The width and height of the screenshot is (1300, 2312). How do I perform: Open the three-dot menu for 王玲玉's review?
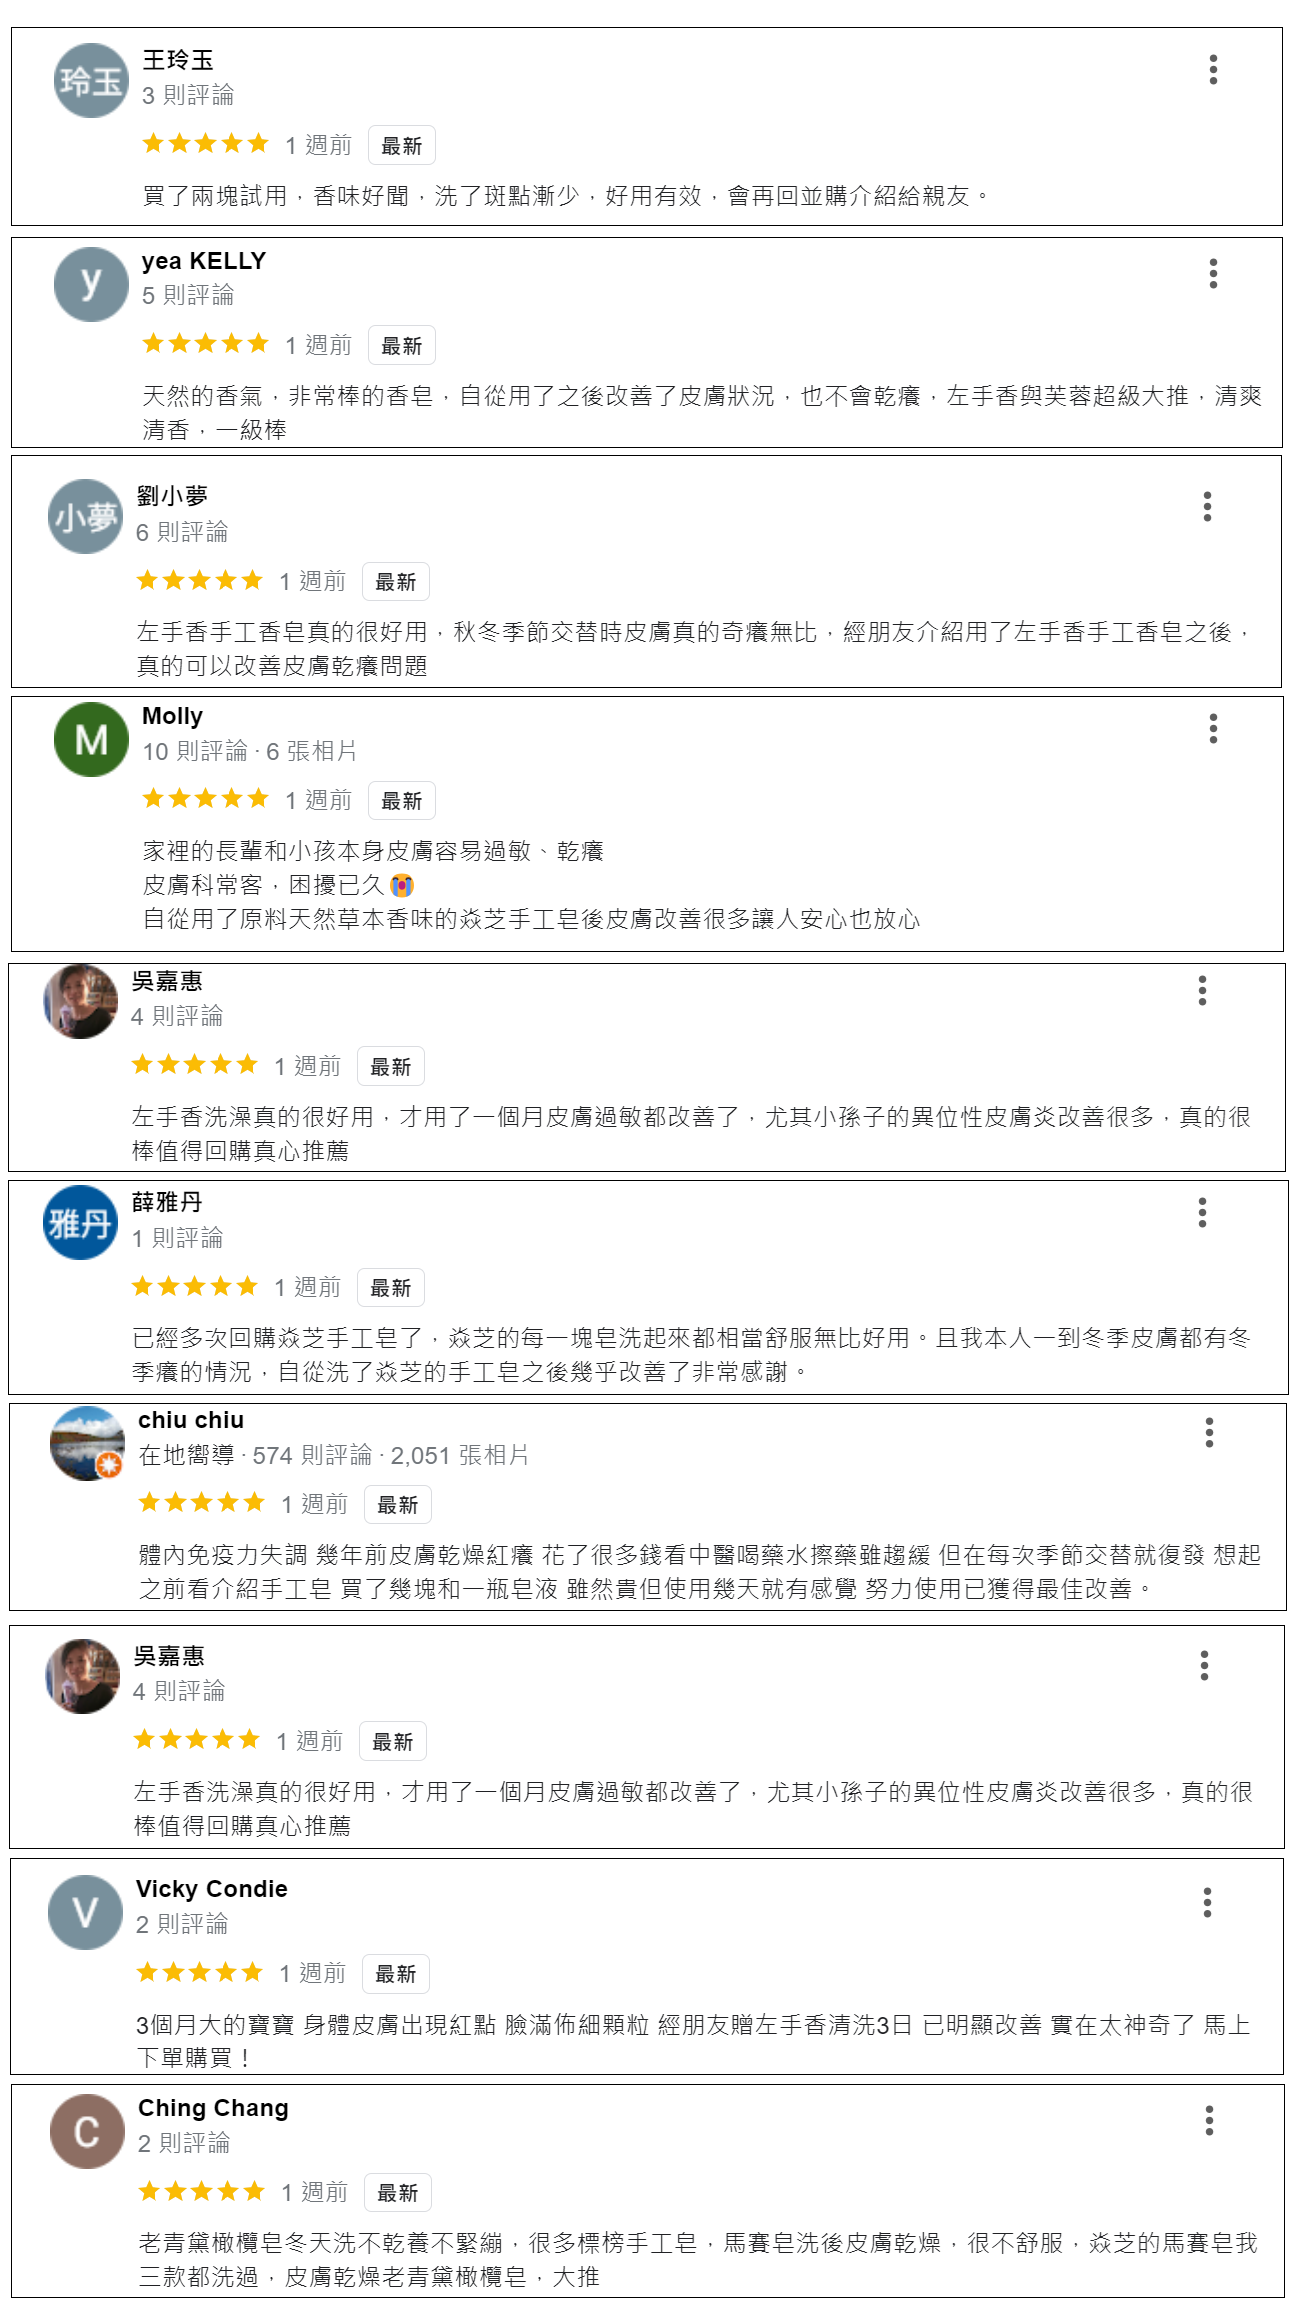coord(1213,70)
